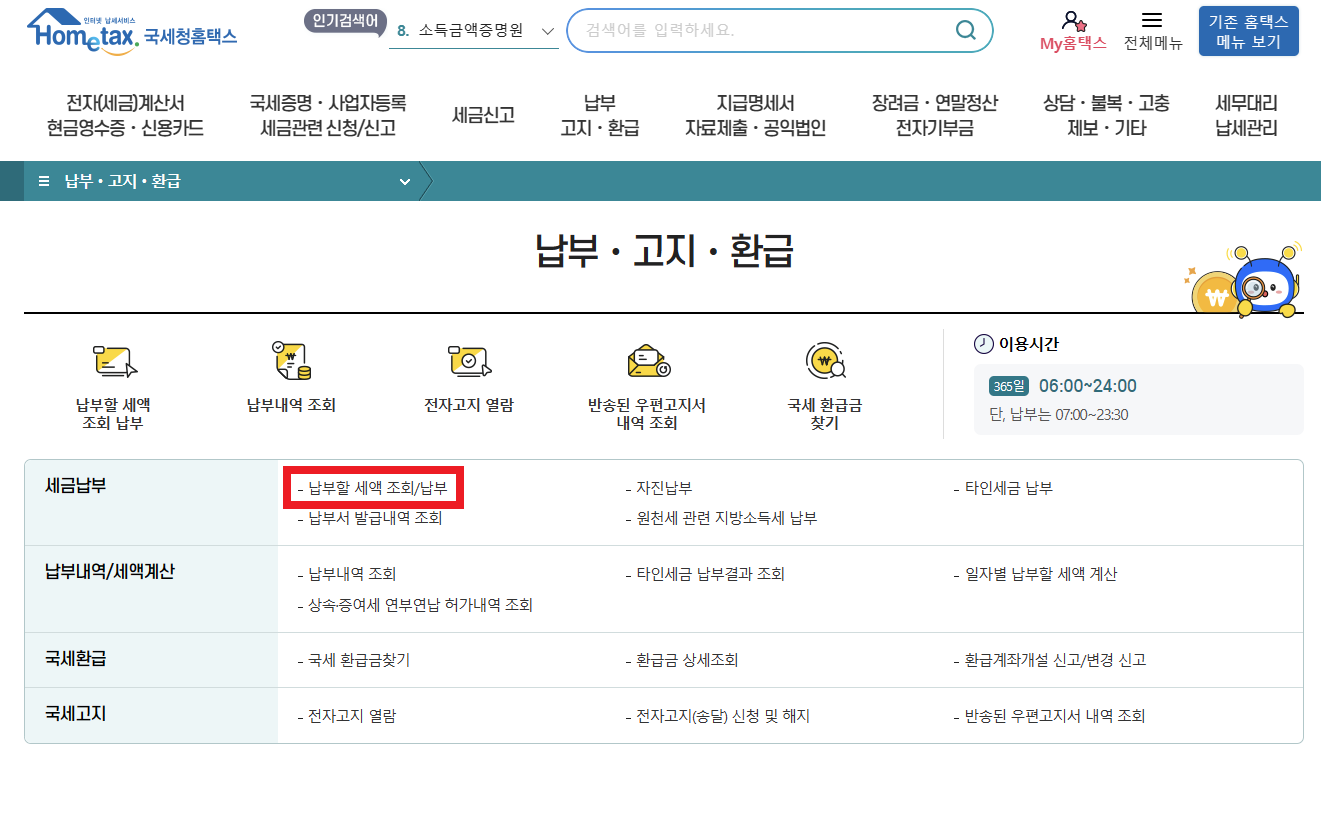Expand the 인기검색어 dropdown
The height and width of the screenshot is (815, 1321).
click(x=546, y=31)
